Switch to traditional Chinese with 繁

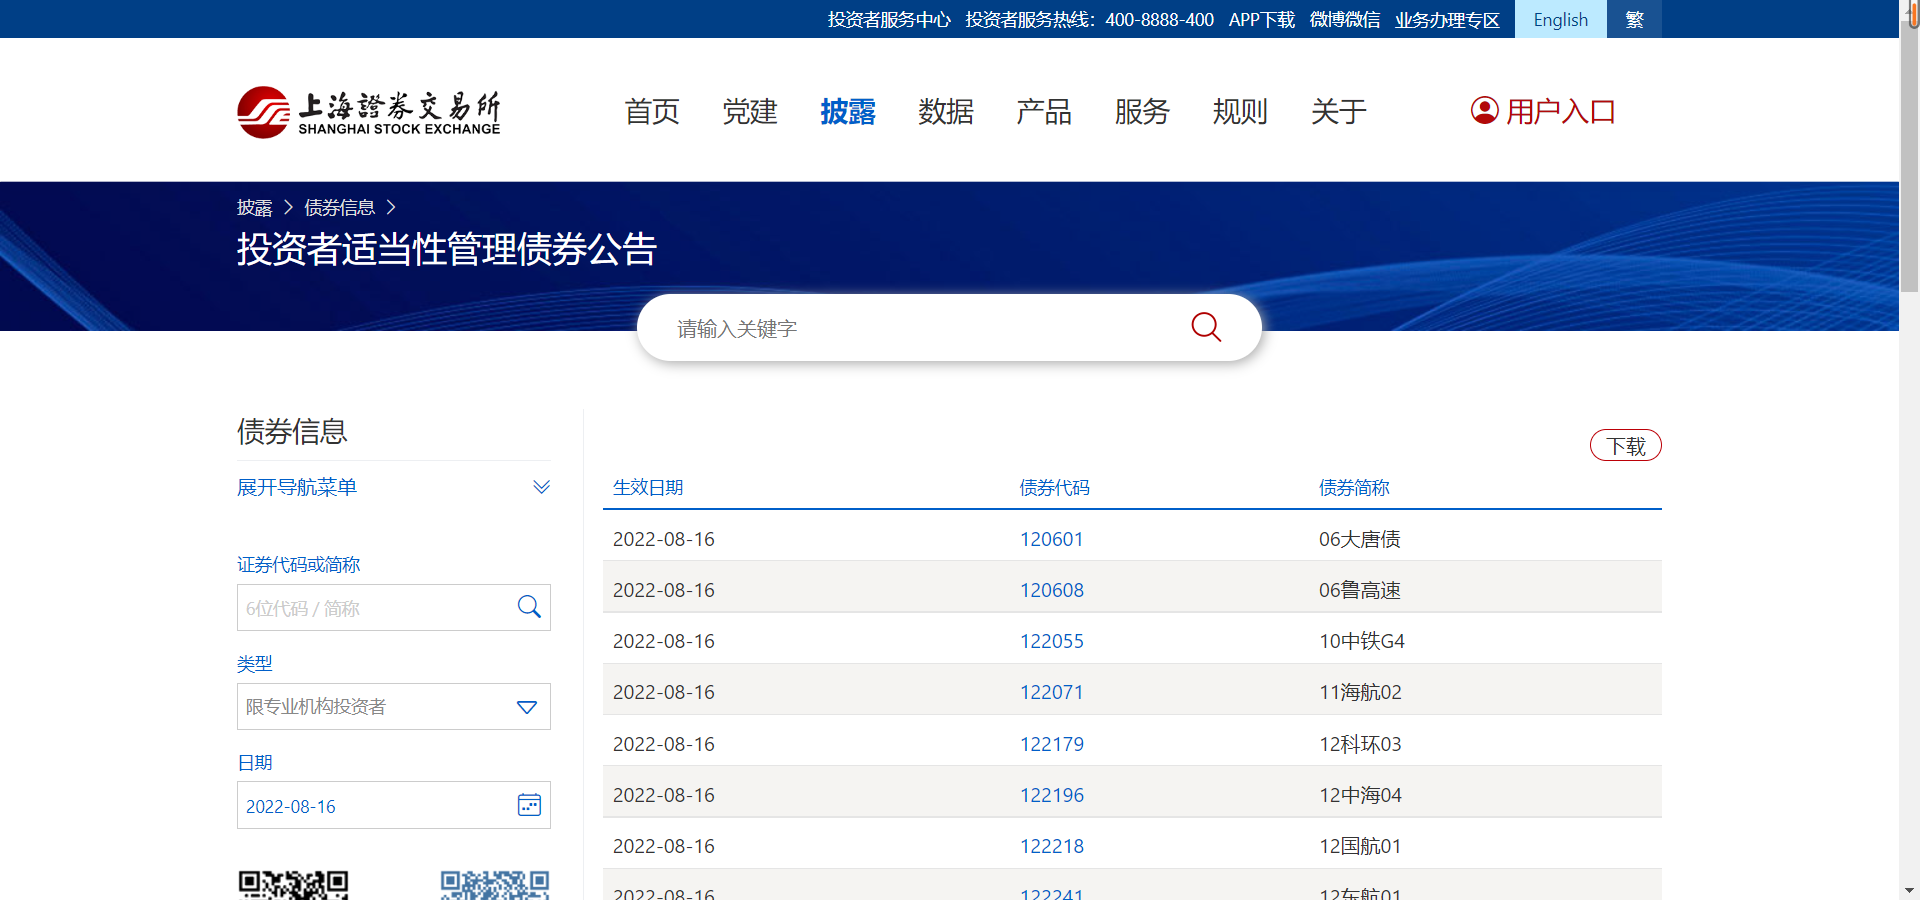(x=1634, y=19)
